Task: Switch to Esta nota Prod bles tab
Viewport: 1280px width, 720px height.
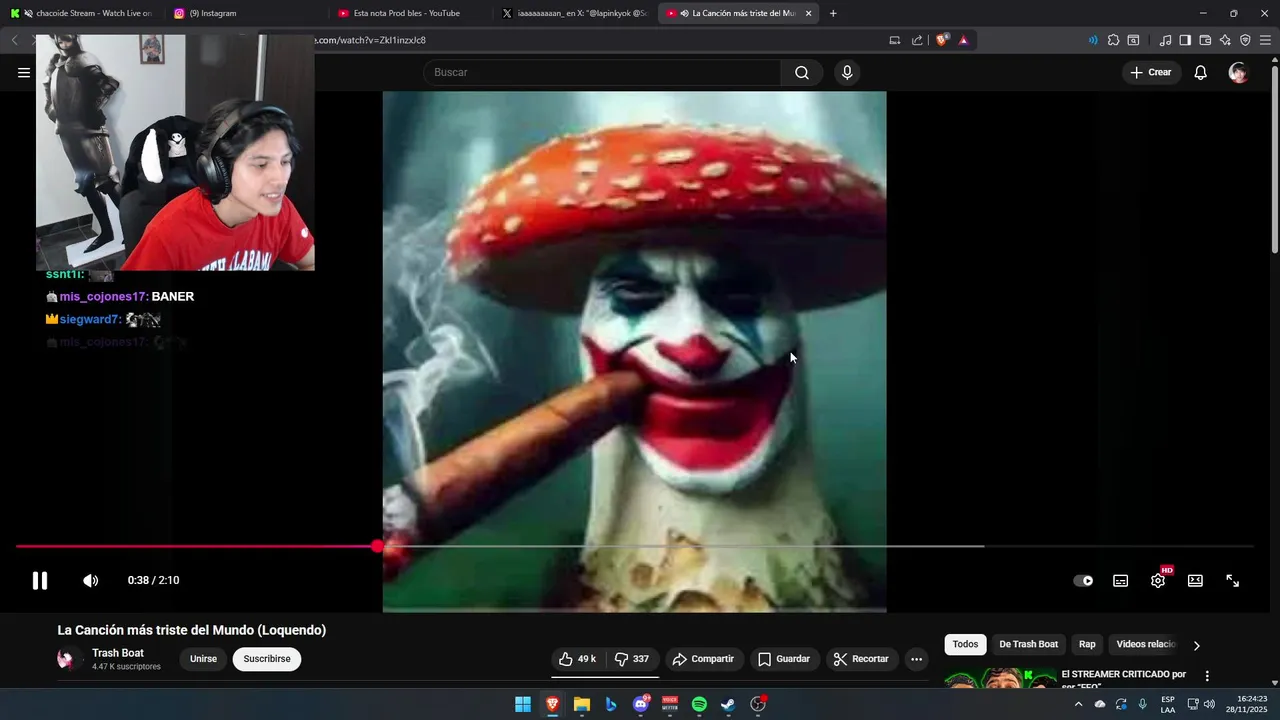Action: pyautogui.click(x=407, y=13)
